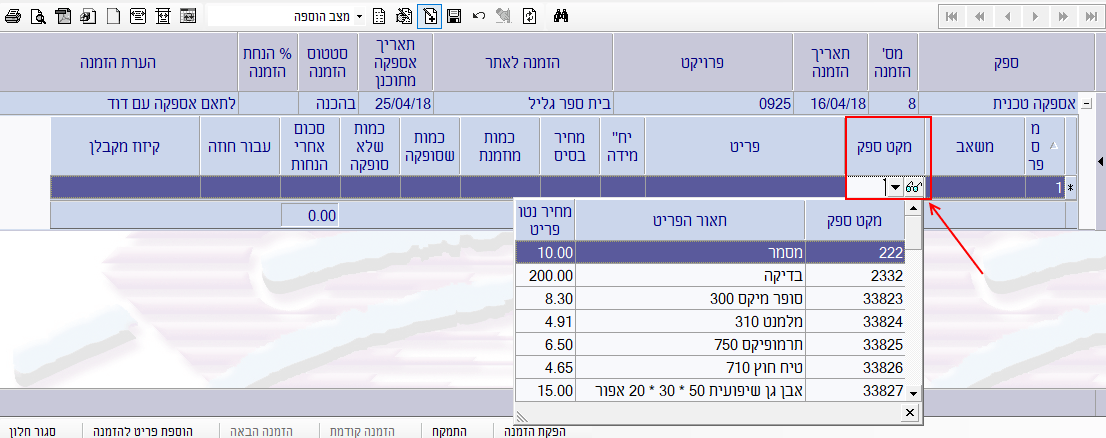Viewport: 1106px width, 438px height.
Task: Open print preview with the magnifier icon
Action: point(38,17)
